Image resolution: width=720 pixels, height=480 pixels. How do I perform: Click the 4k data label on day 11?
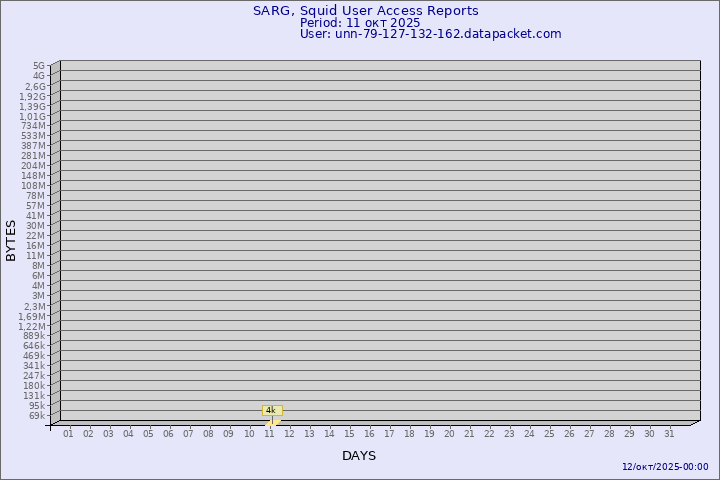271,410
